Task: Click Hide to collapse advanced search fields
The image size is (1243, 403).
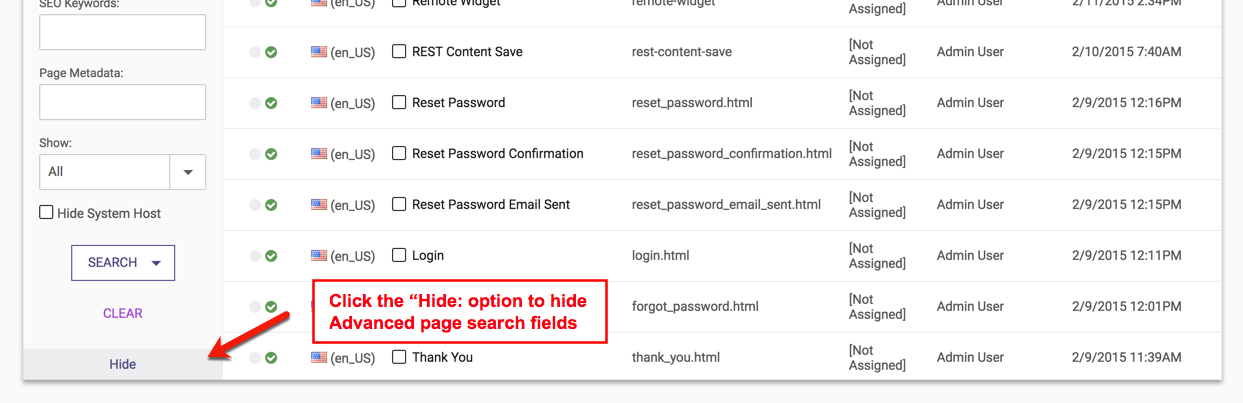Action: pyautogui.click(x=123, y=365)
